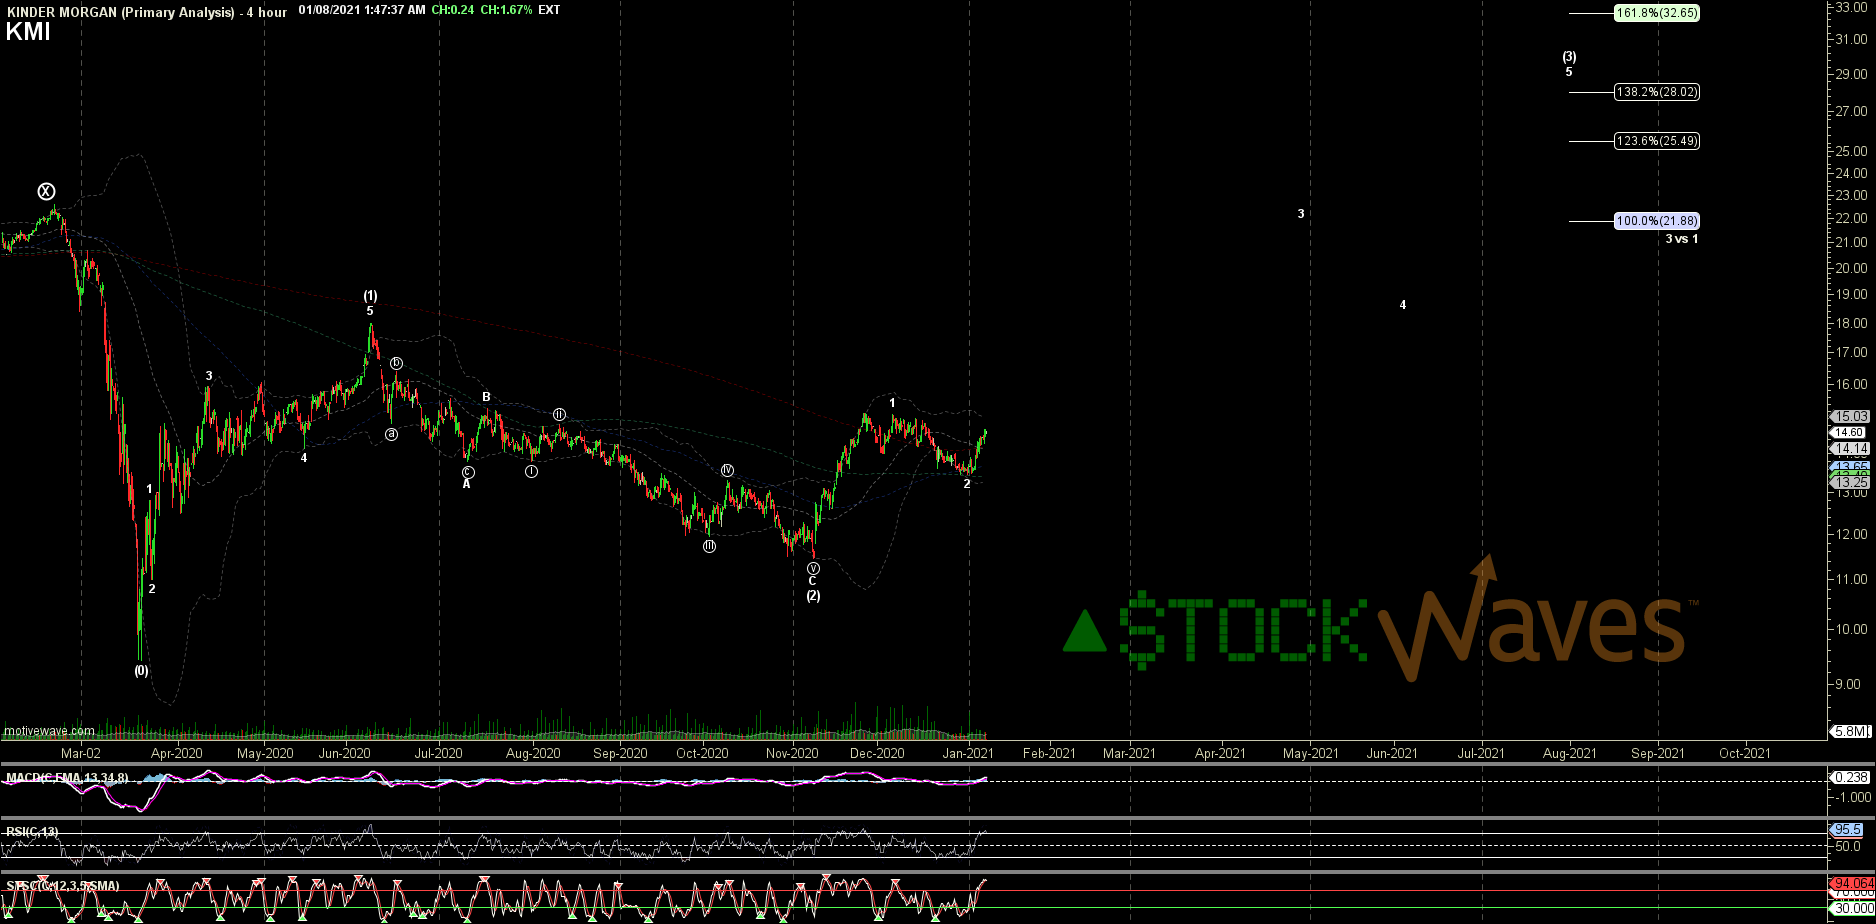Click the 14.14 price tag on axis

click(1850, 449)
